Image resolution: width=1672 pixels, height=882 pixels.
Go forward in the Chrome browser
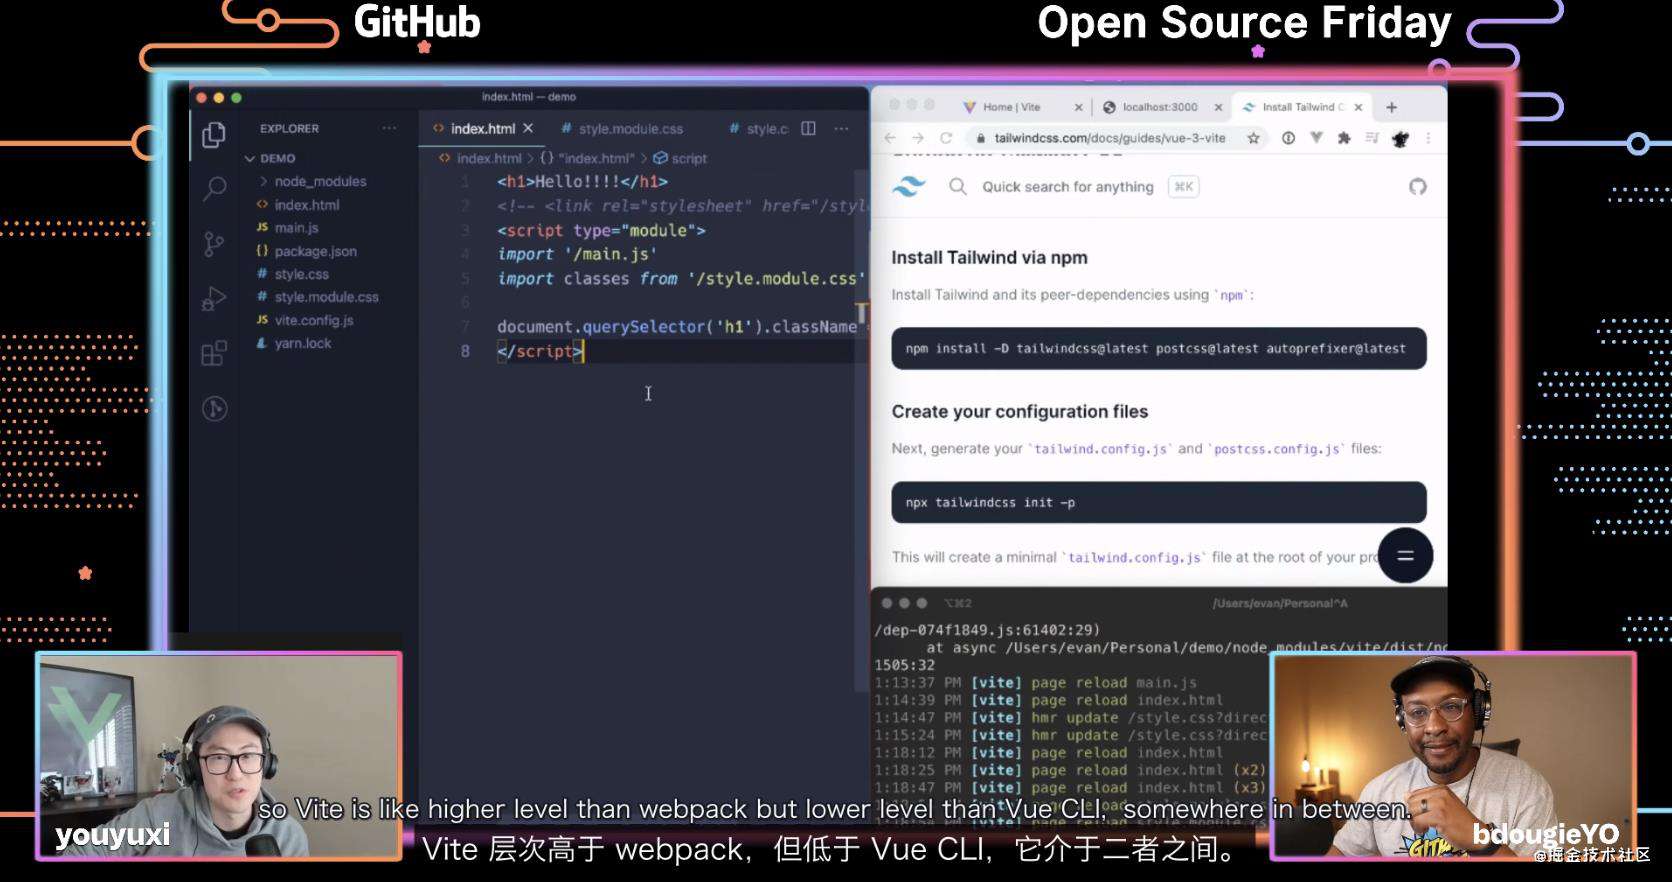pyautogui.click(x=917, y=138)
